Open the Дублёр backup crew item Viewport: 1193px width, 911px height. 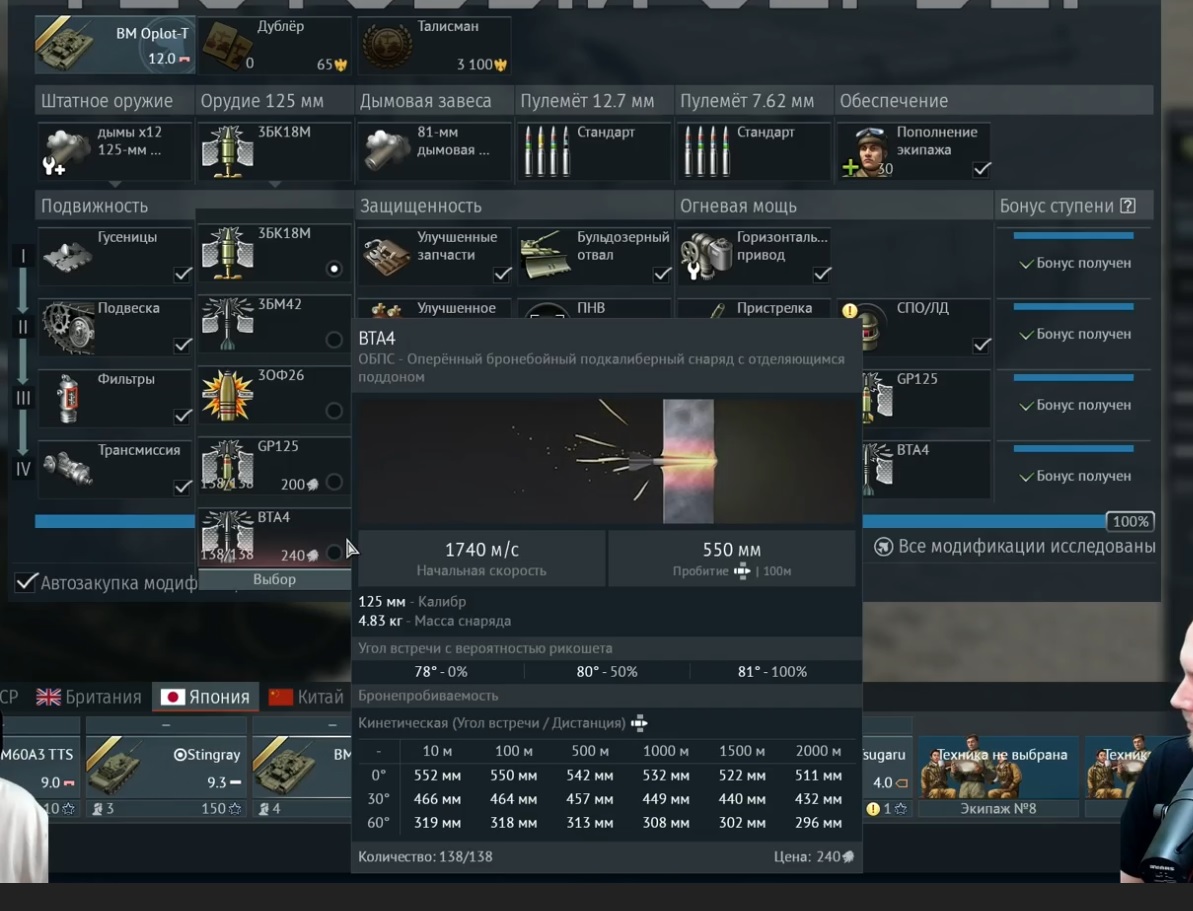(x=275, y=45)
